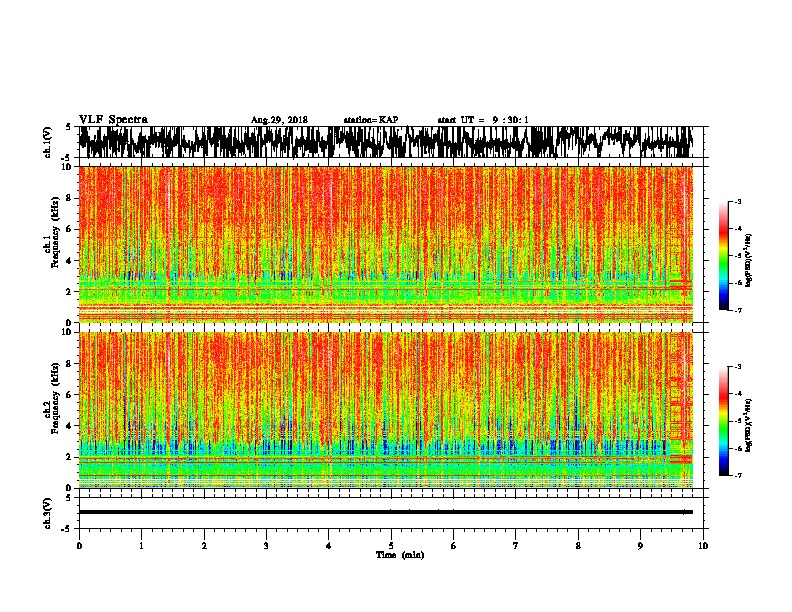The width and height of the screenshot is (792, 612).
Task: Click the '5' tick on ch.1(V) axis
Action: click(68, 127)
